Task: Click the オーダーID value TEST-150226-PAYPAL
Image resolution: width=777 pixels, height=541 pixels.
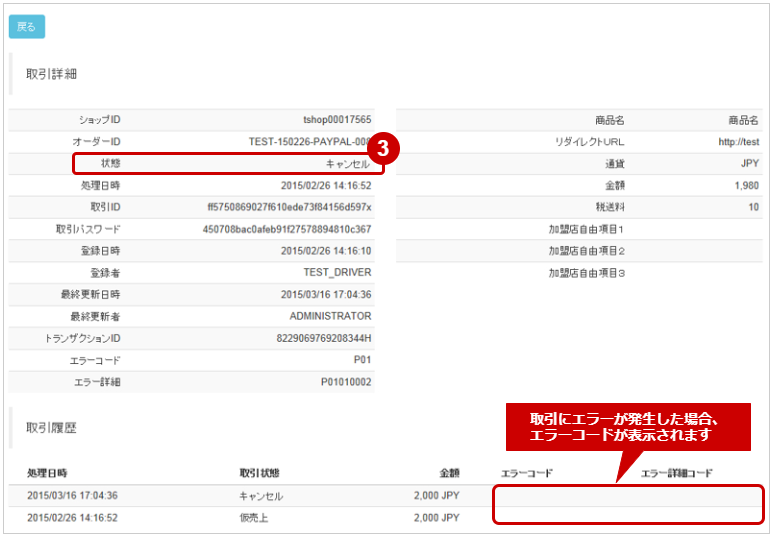Action: [x=309, y=141]
